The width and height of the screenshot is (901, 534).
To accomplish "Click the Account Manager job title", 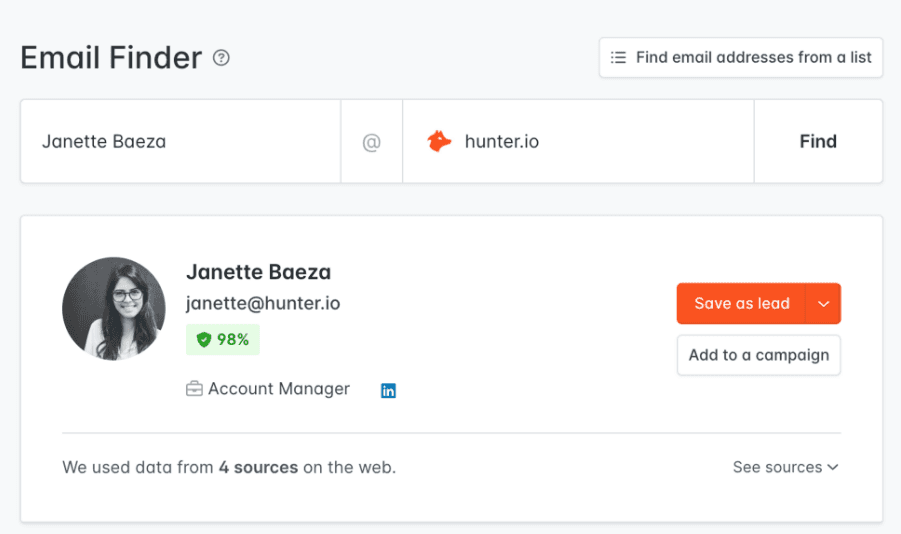I will point(279,389).
